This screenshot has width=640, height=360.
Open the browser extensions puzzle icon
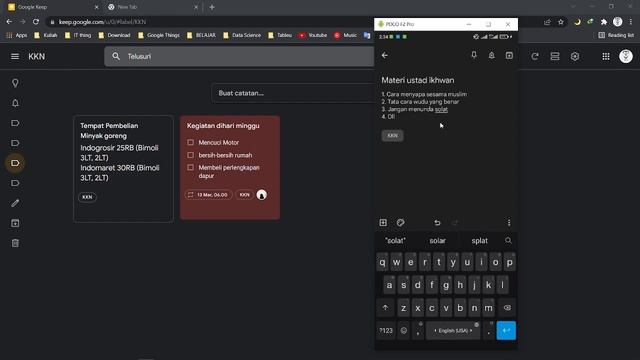point(604,22)
